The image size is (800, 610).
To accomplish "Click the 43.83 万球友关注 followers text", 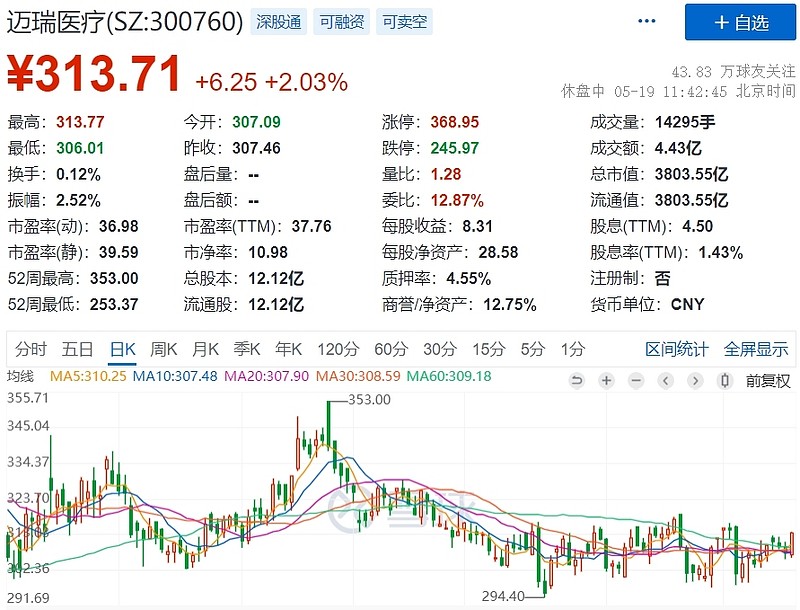I will pyautogui.click(x=733, y=71).
